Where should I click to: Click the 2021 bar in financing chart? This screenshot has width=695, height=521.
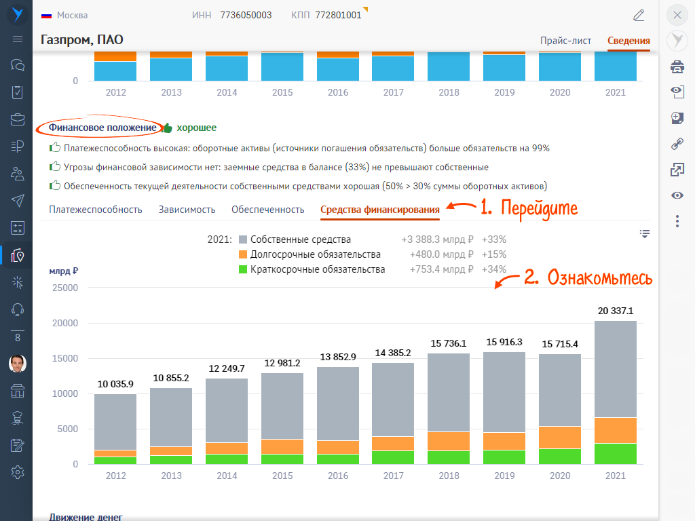pyautogui.click(x=615, y=392)
